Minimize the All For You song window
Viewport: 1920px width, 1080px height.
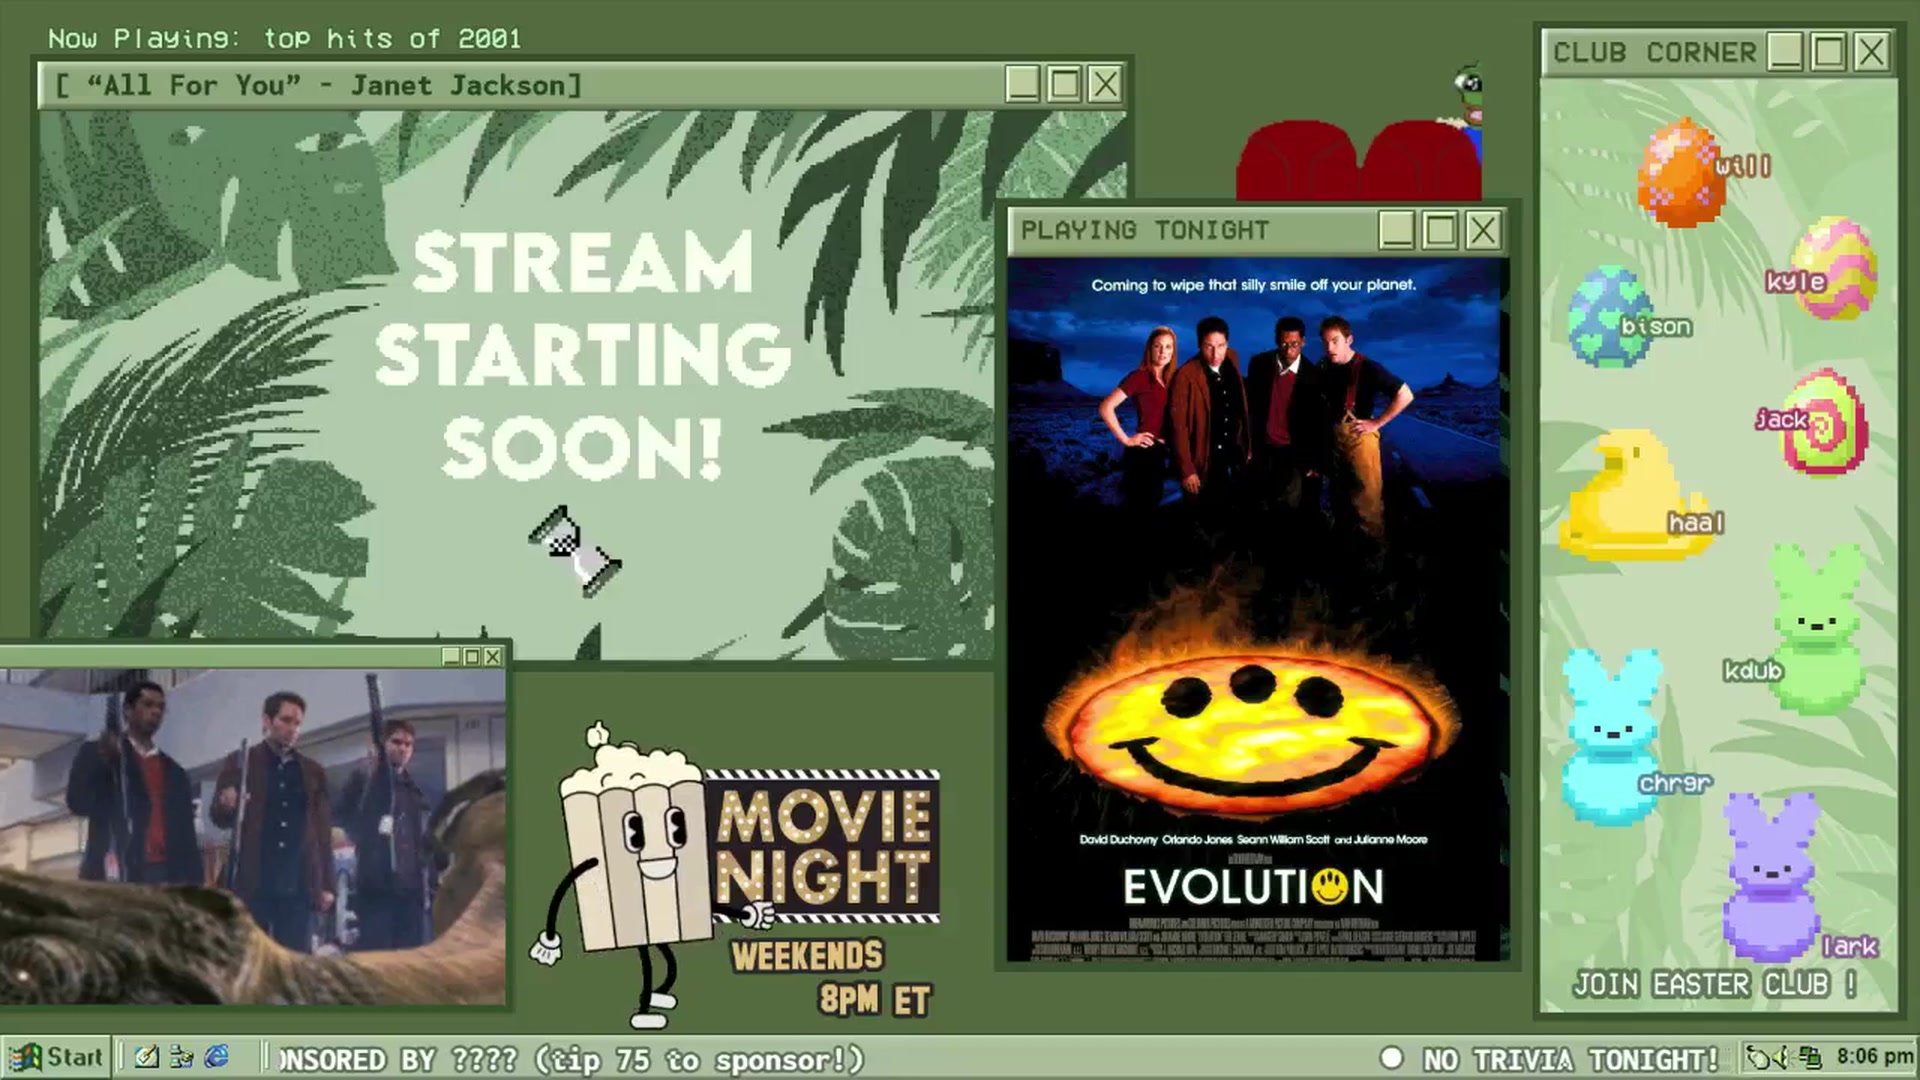pos(1022,84)
